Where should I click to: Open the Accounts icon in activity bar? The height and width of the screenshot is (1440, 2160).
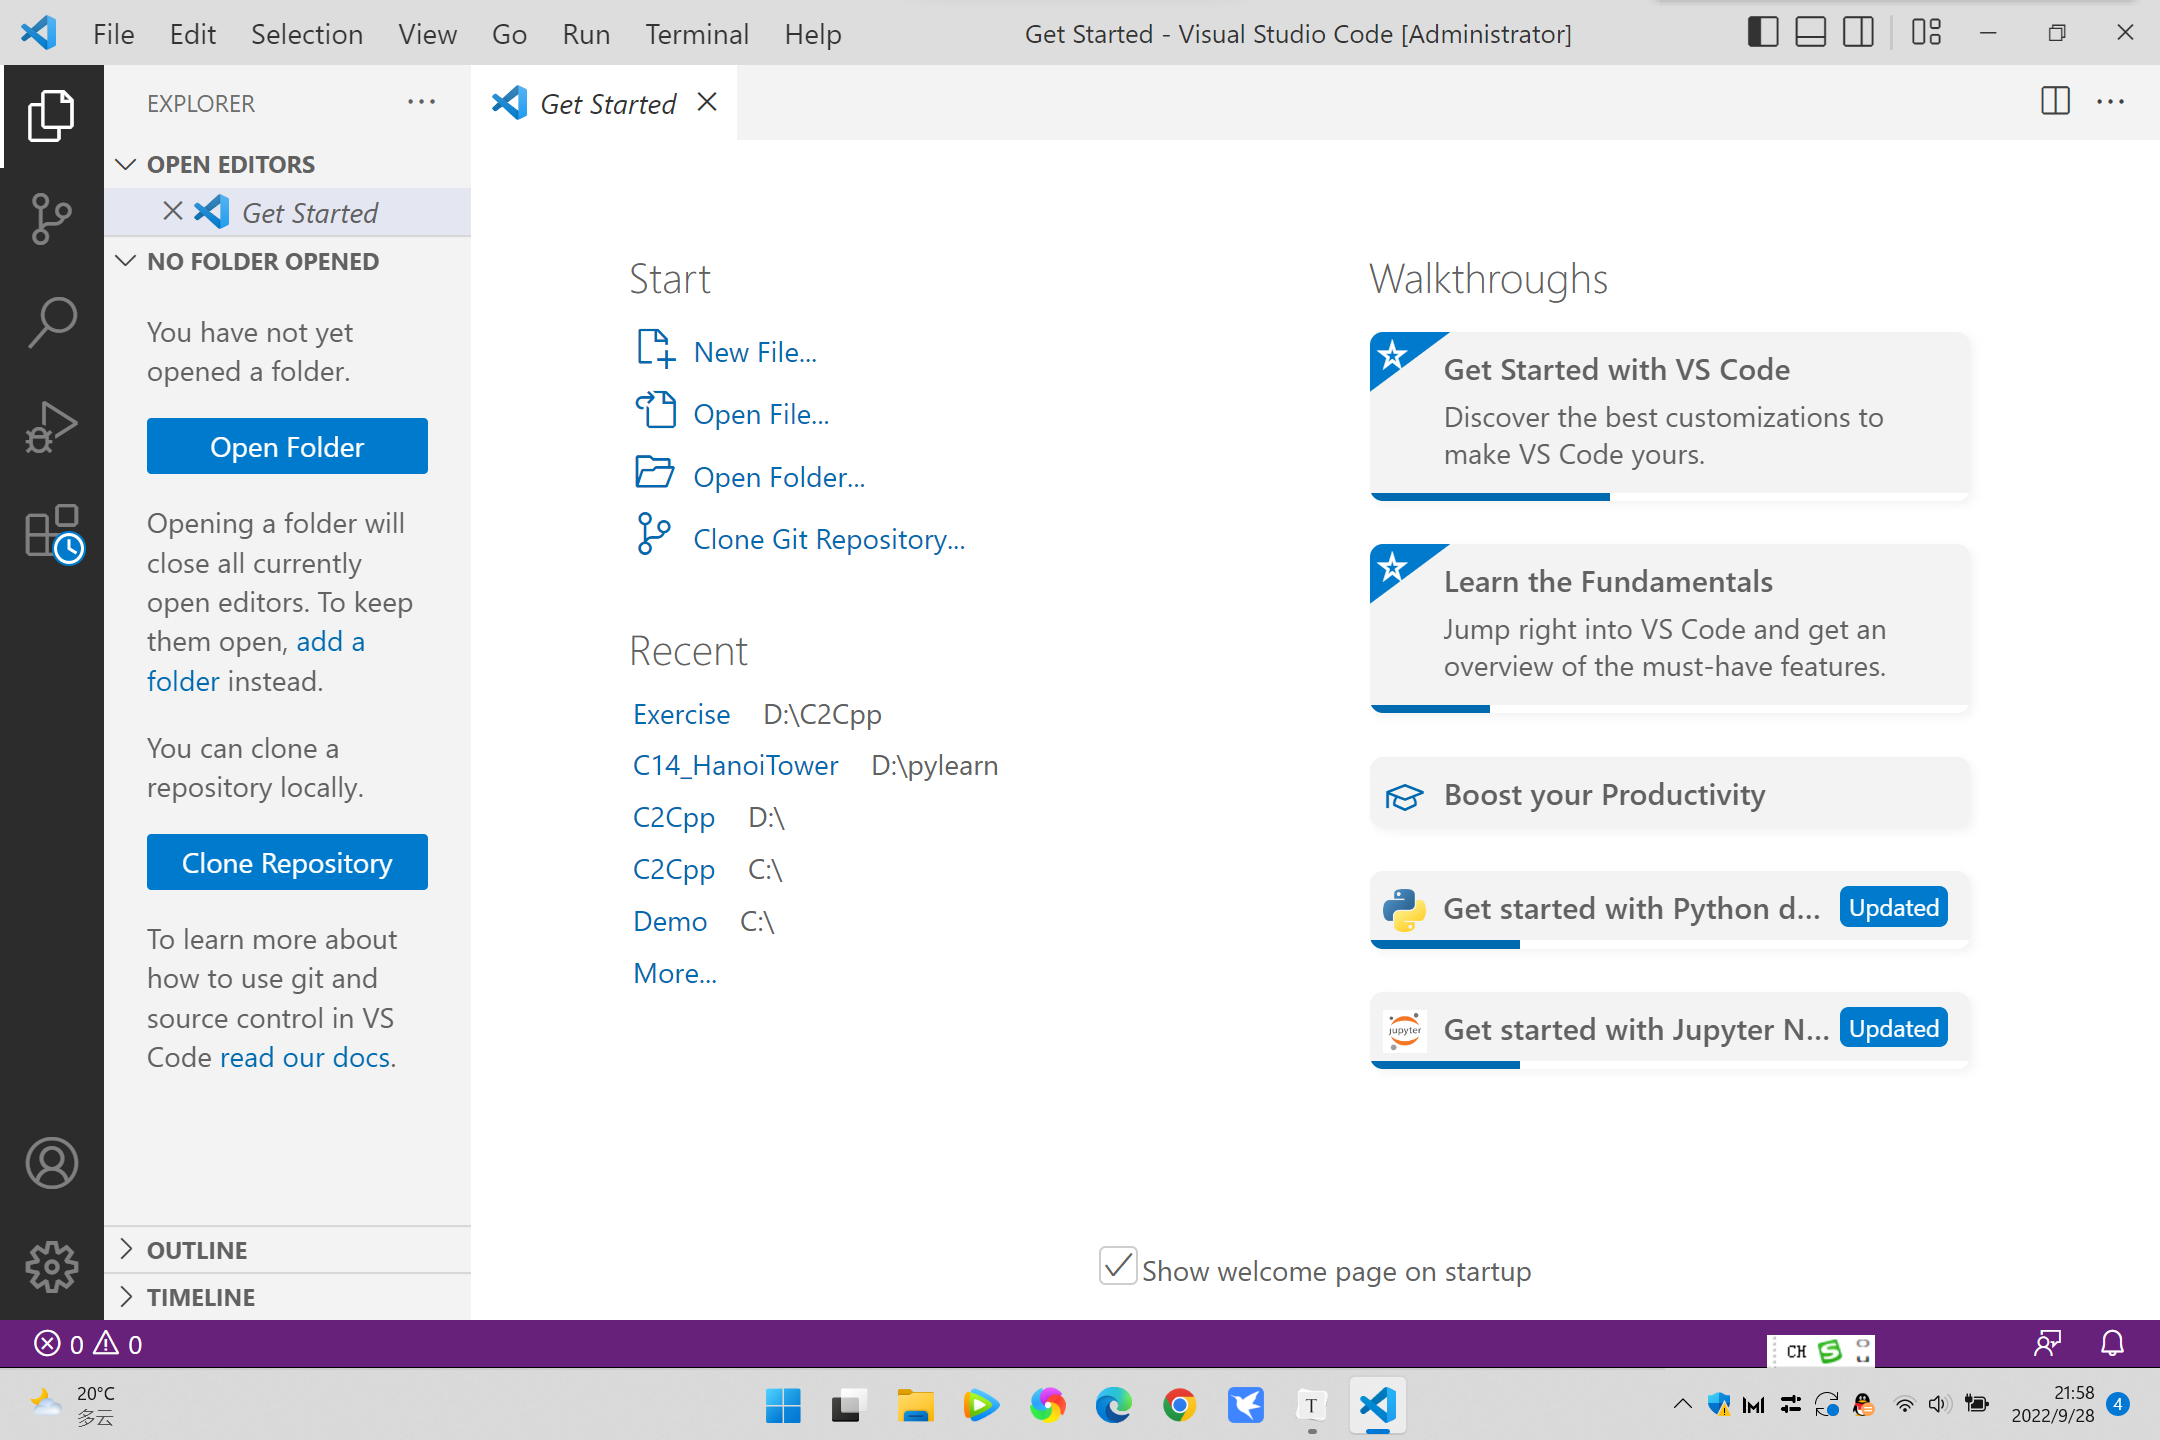coord(52,1163)
